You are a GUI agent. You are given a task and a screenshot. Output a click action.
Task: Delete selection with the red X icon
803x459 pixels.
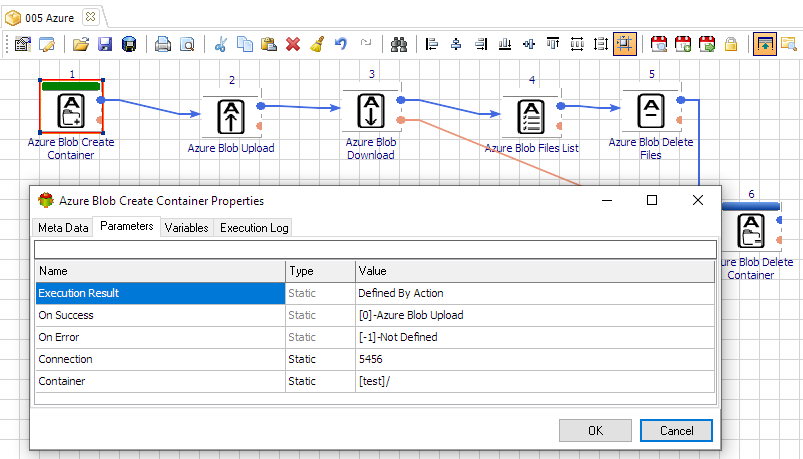pyautogui.click(x=293, y=44)
